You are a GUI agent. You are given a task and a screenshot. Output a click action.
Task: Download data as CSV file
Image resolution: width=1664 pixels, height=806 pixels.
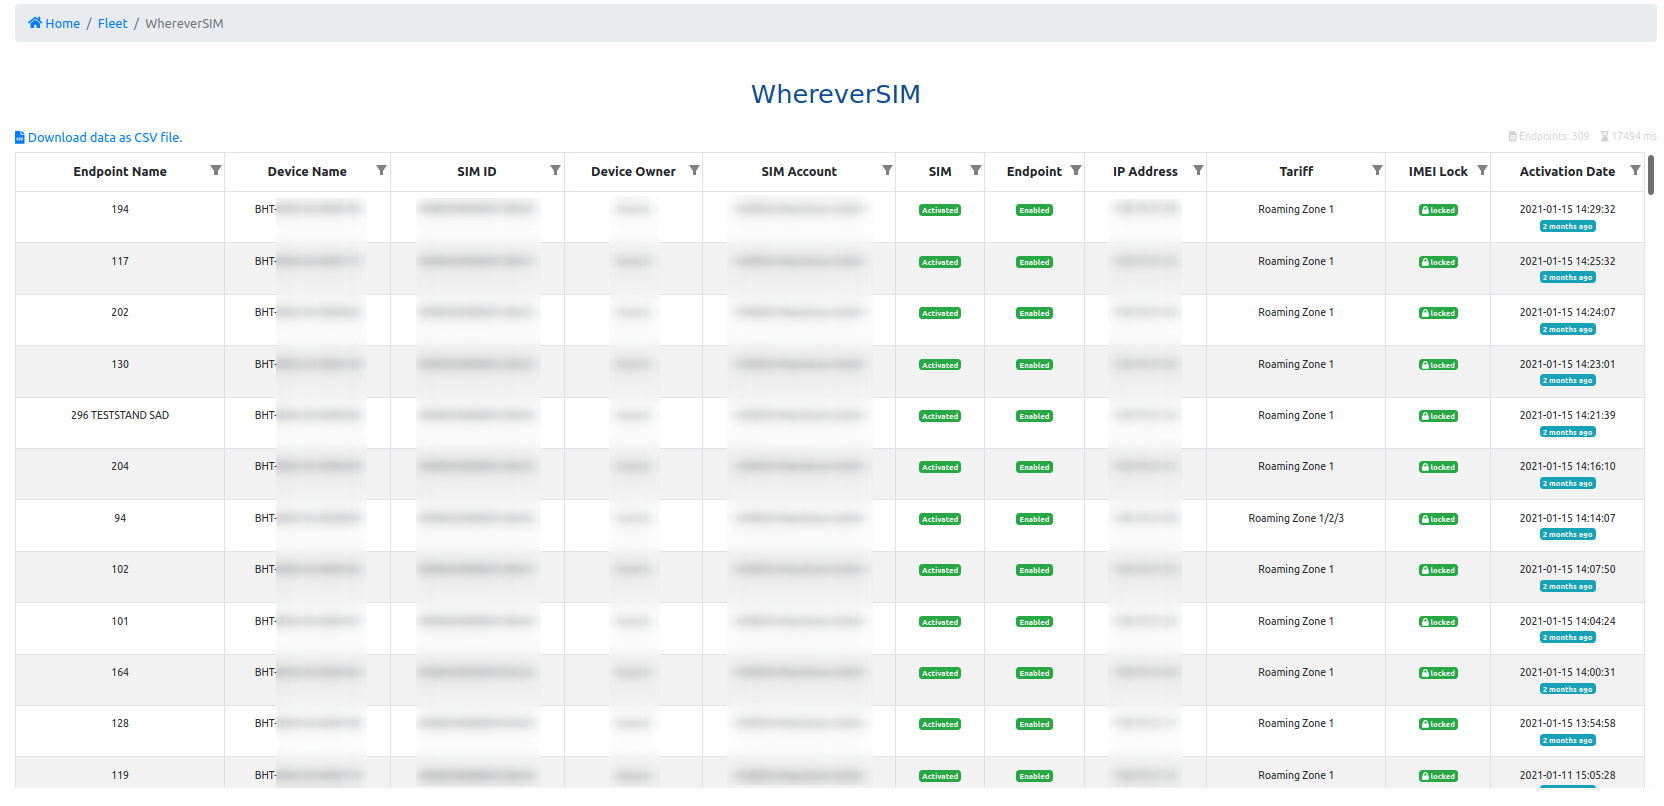pyautogui.click(x=104, y=138)
